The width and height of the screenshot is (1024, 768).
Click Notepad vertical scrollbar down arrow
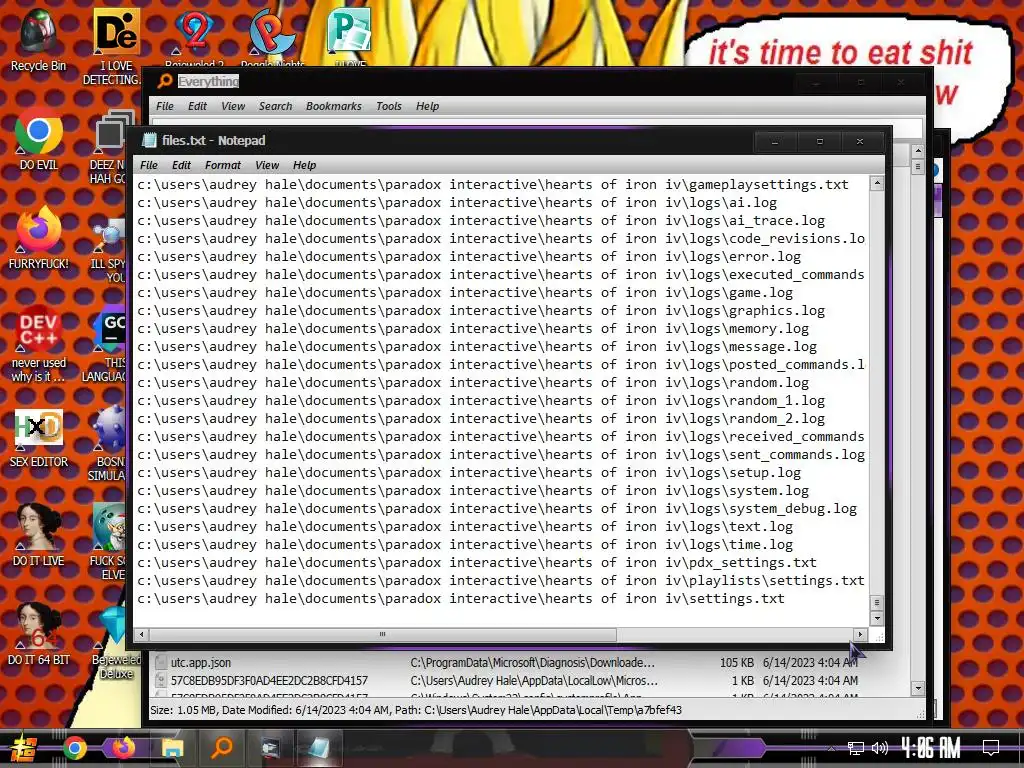pos(877,618)
